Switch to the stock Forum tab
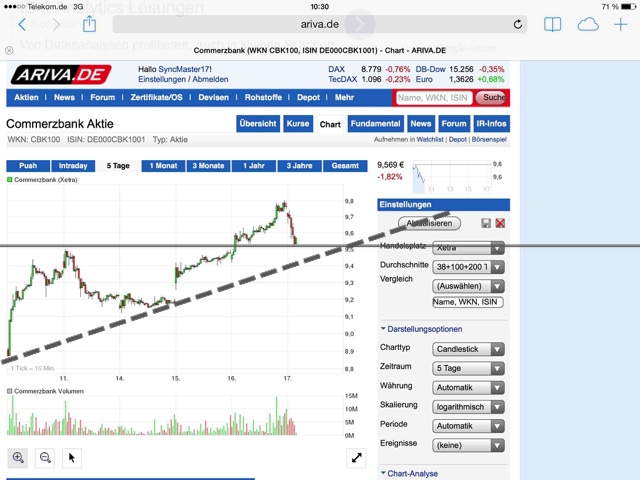This screenshot has height=480, width=640. (x=454, y=124)
